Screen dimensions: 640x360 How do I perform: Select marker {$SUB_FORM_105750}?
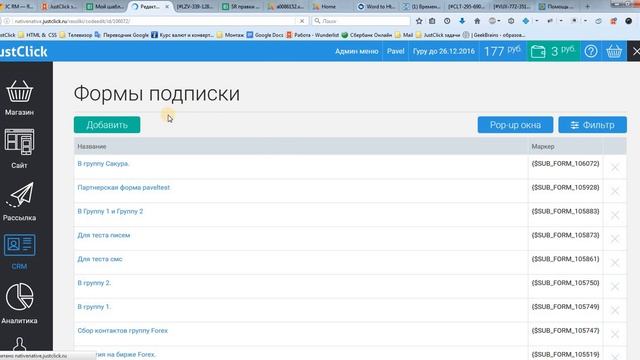coord(565,283)
